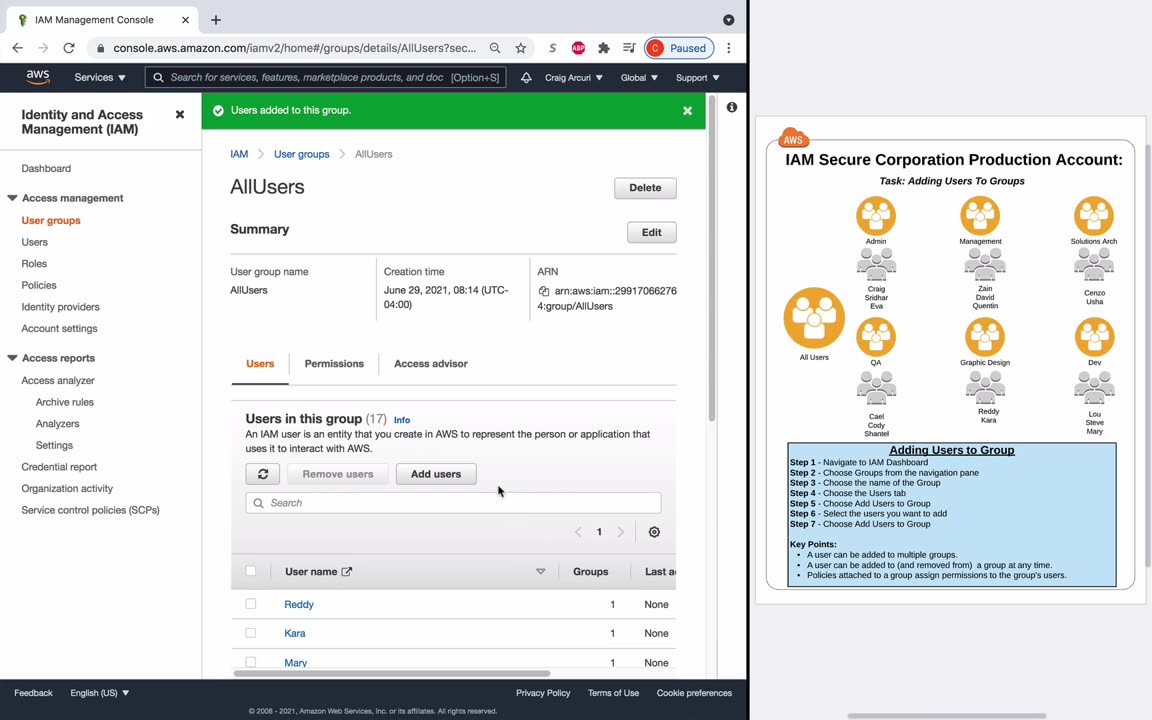Open the notifications bell icon
The width and height of the screenshot is (1152, 720).
526,77
